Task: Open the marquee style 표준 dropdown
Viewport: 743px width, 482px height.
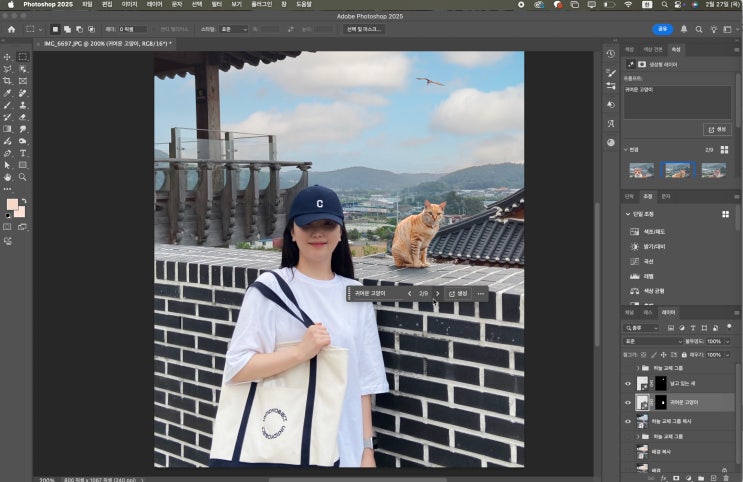Action: (234, 29)
